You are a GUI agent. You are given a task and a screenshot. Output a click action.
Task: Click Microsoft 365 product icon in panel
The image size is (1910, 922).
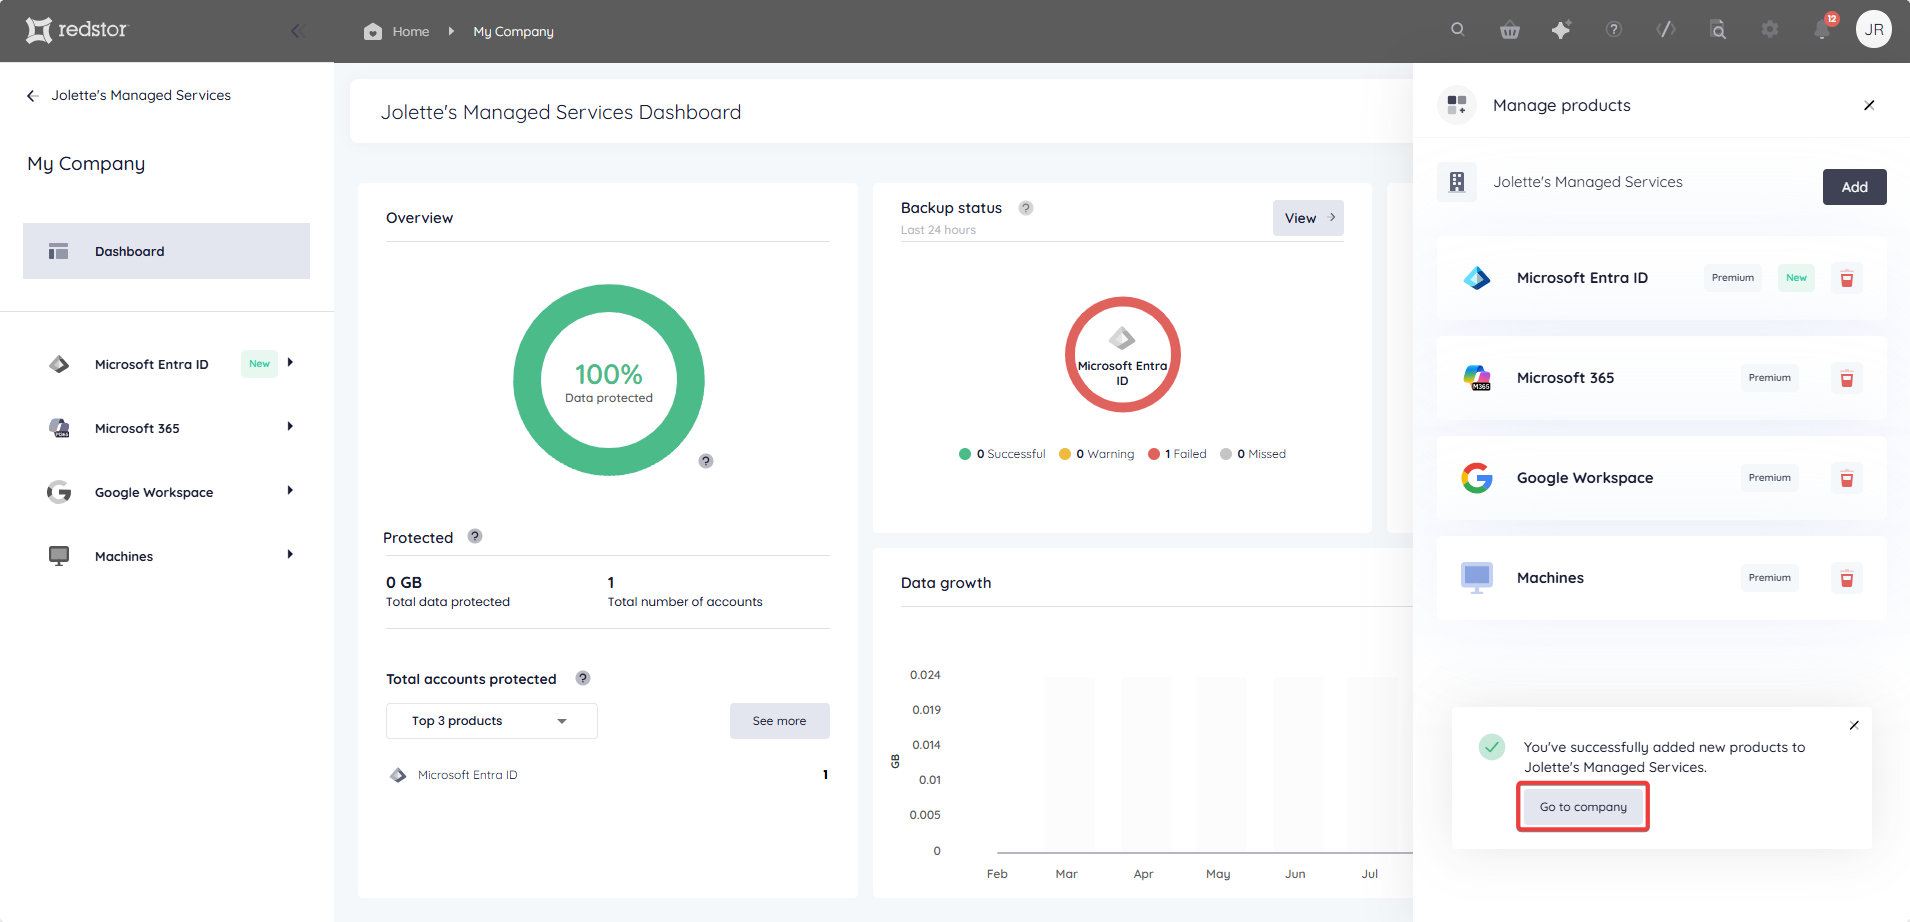pyautogui.click(x=1477, y=378)
